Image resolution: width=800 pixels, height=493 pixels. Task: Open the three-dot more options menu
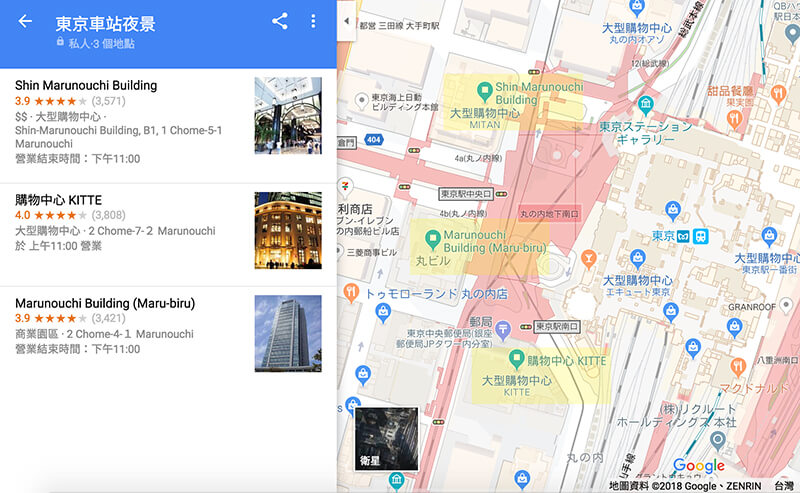[313, 21]
